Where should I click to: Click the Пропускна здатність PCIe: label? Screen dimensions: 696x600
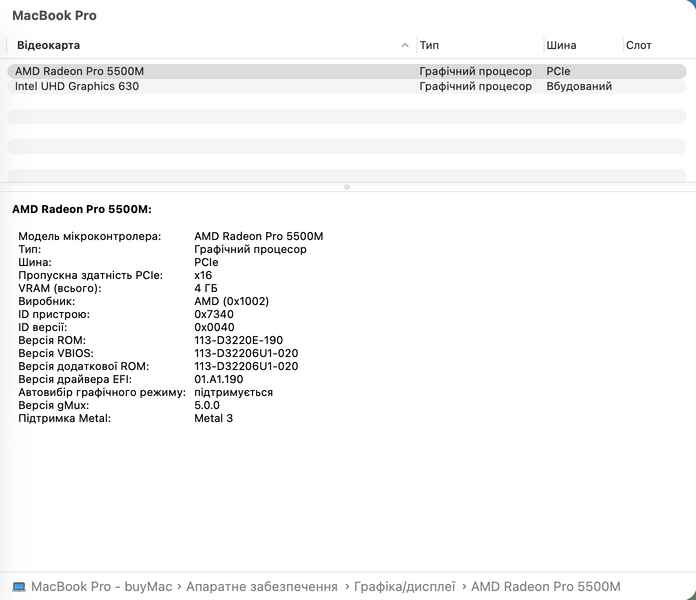pos(90,275)
